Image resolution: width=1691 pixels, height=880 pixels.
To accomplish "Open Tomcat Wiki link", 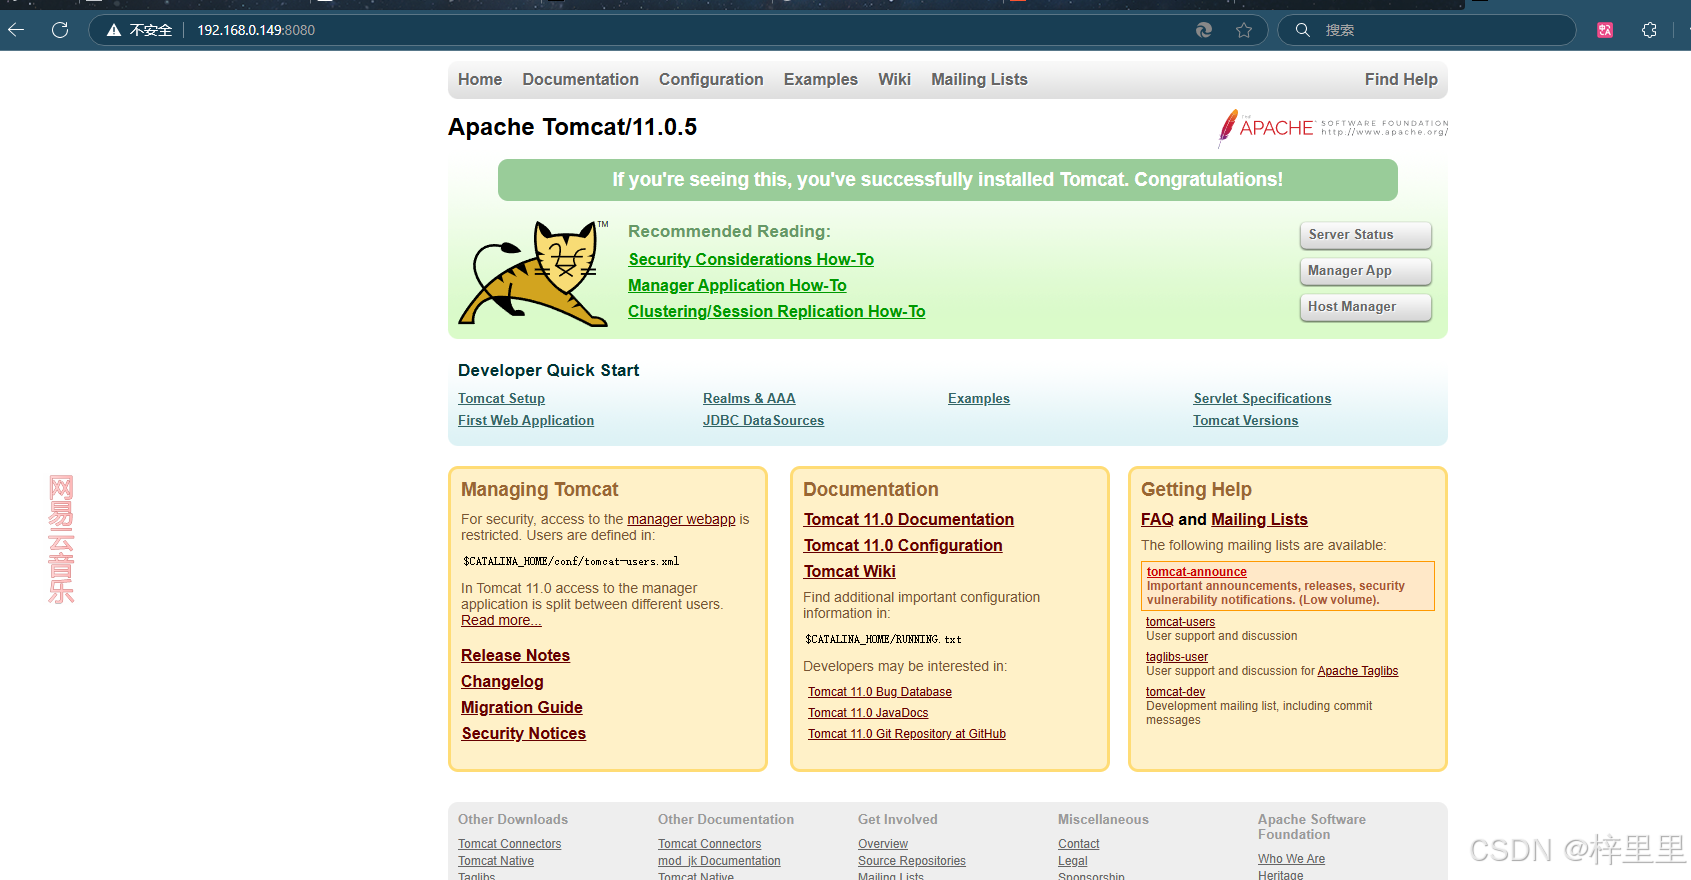I will pos(849,571).
